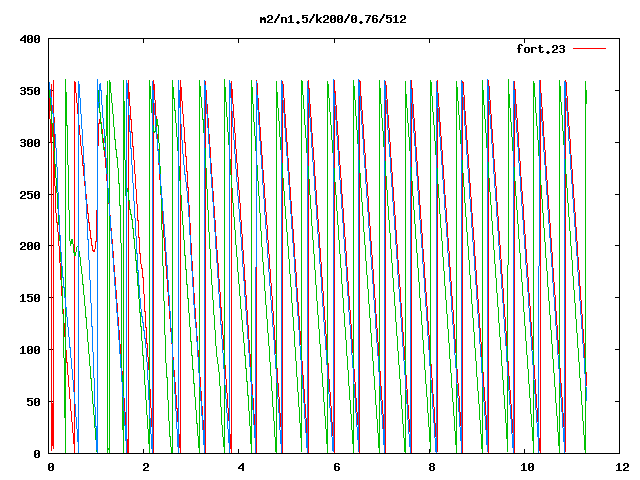
Task: Click the y-axis label 100
Action: [x=30, y=350]
